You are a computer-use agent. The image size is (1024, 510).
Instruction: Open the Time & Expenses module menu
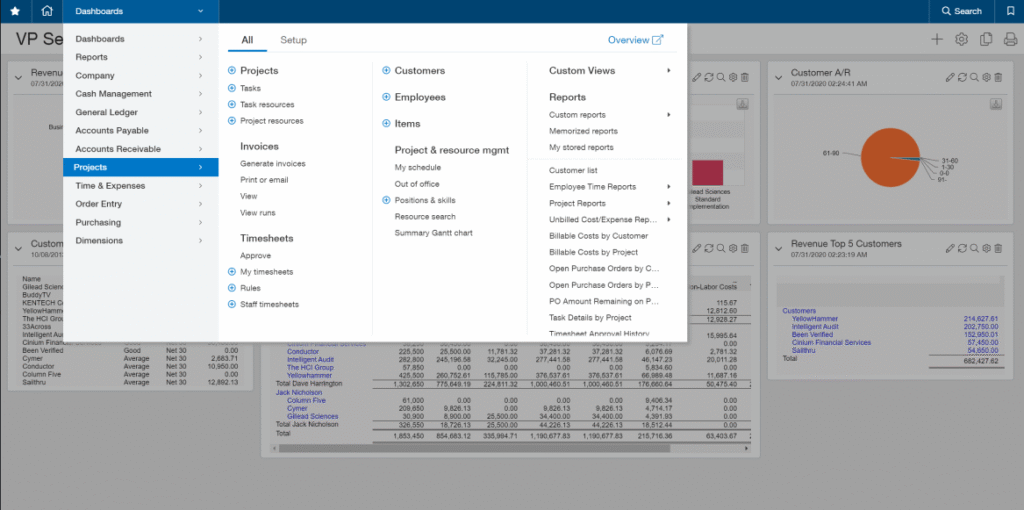tap(141, 185)
